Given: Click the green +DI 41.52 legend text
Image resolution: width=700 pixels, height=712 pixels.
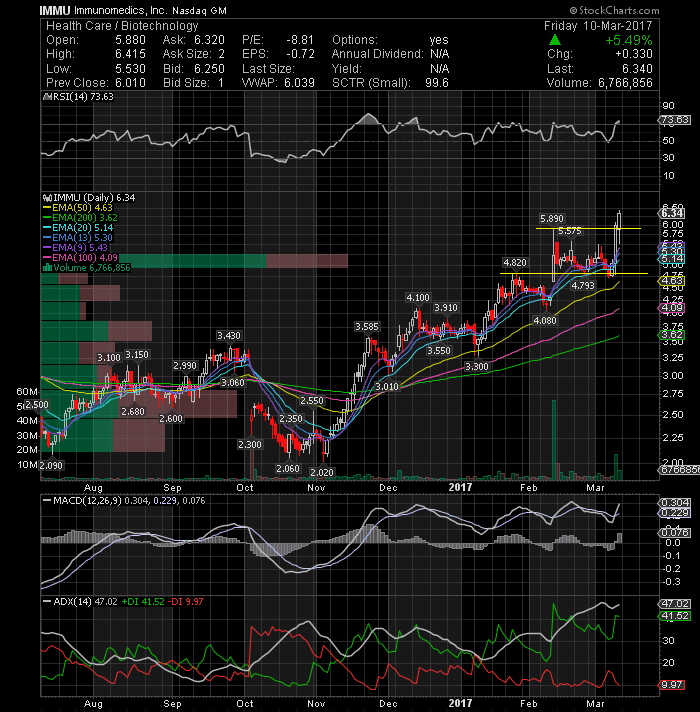Looking at the screenshot, I should click(143, 601).
